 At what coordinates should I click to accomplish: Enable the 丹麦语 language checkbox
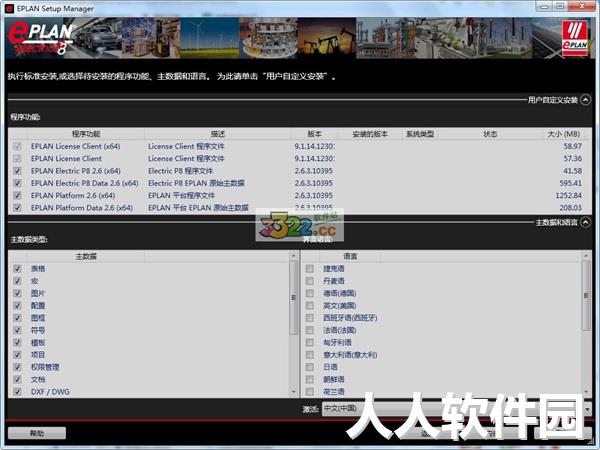[310, 281]
